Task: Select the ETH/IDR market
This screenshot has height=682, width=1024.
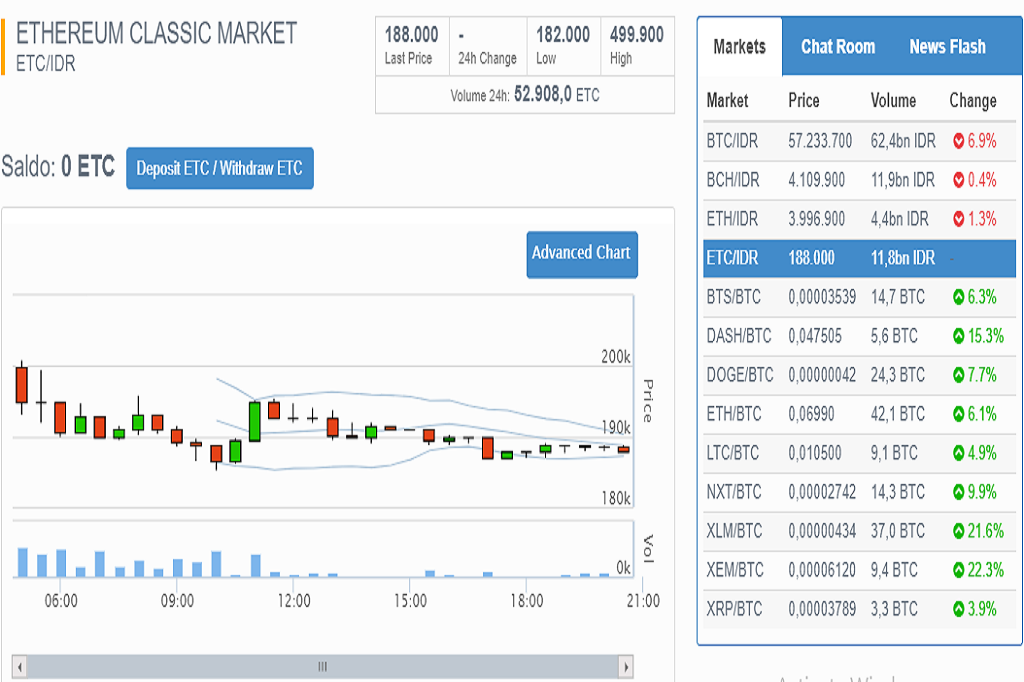Action: [x=859, y=219]
